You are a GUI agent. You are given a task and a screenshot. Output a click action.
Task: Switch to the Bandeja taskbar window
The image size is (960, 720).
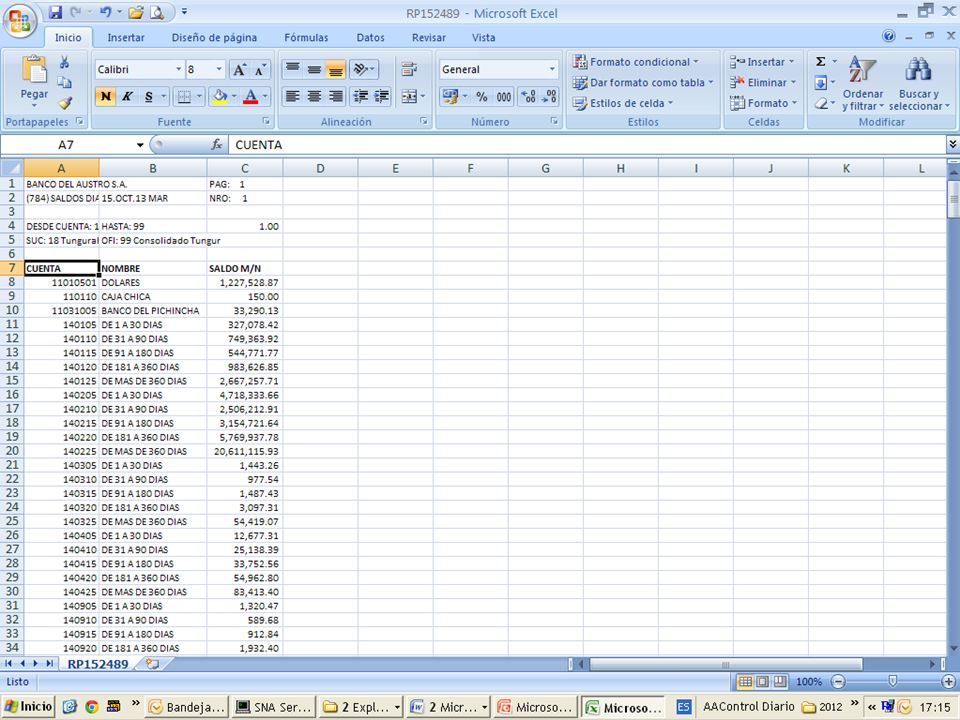pos(187,707)
